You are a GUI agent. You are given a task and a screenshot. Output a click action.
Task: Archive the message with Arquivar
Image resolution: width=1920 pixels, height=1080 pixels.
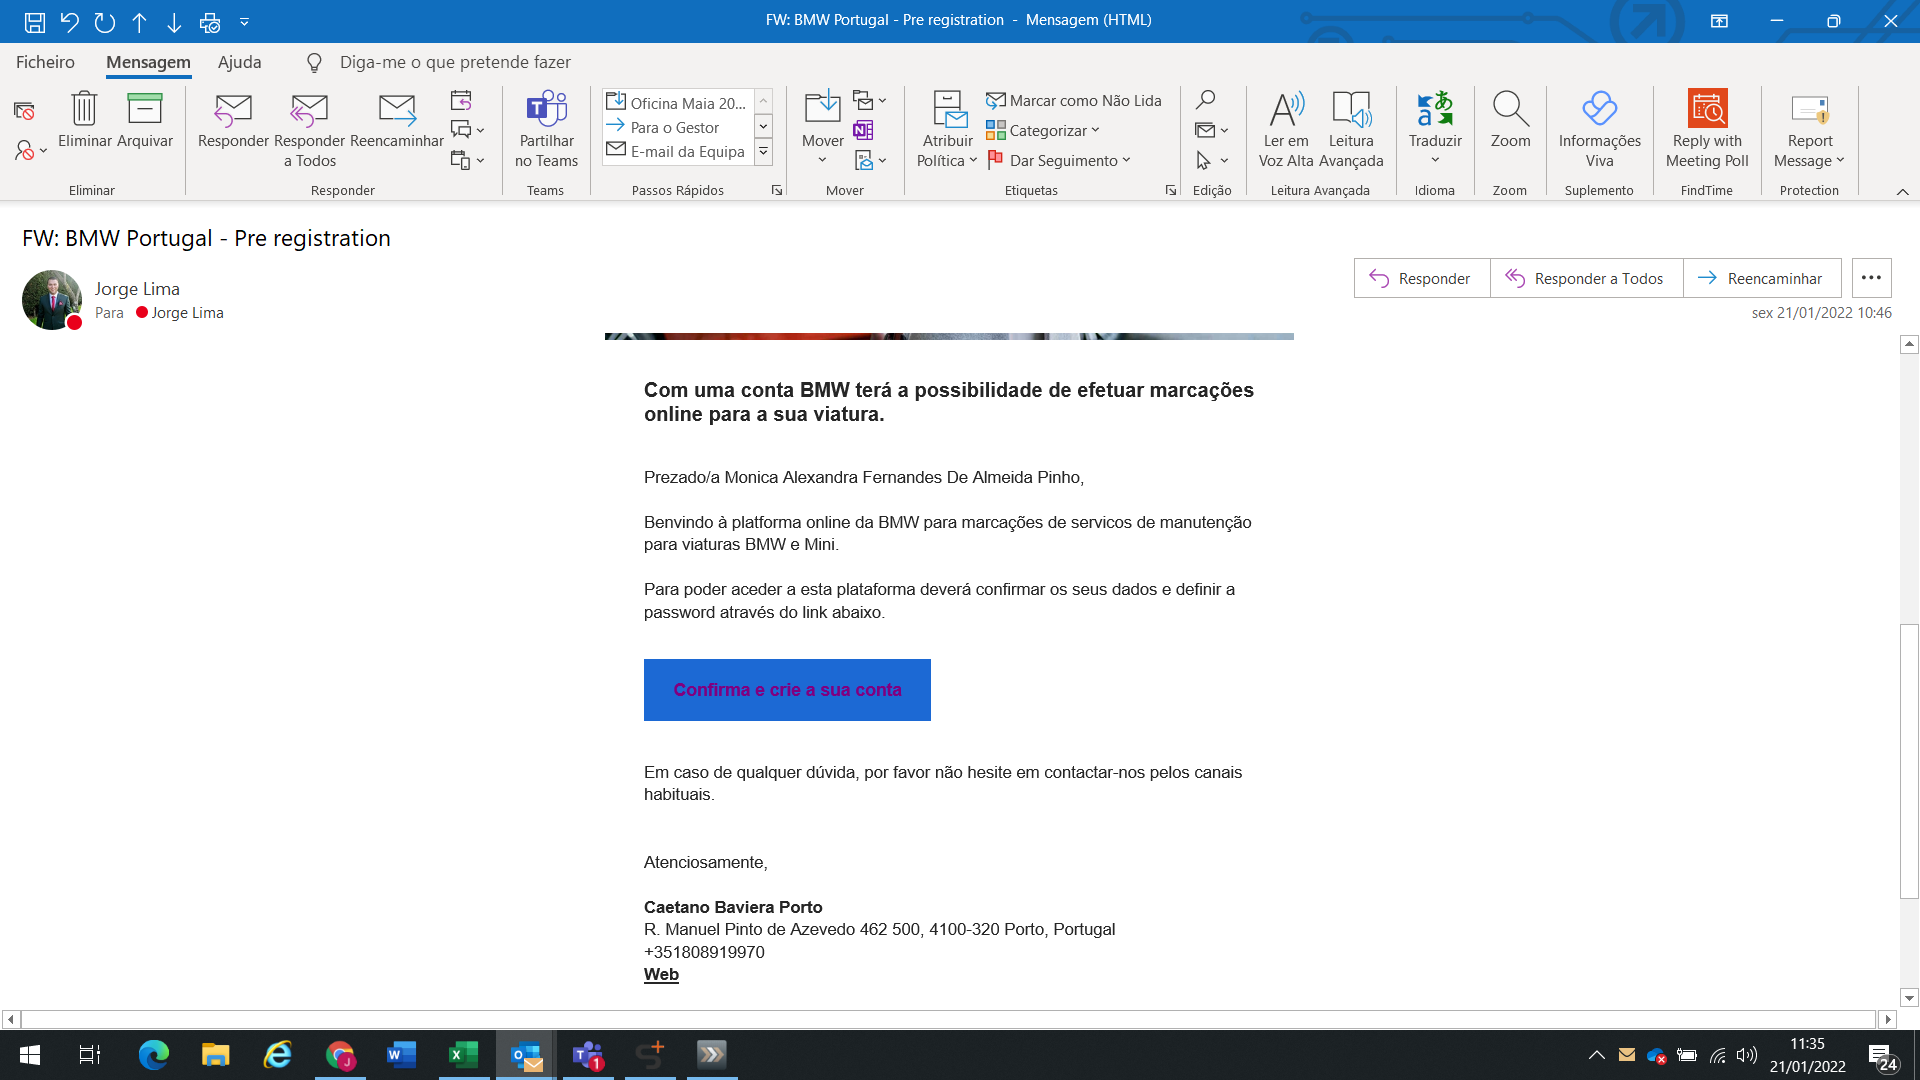145,121
